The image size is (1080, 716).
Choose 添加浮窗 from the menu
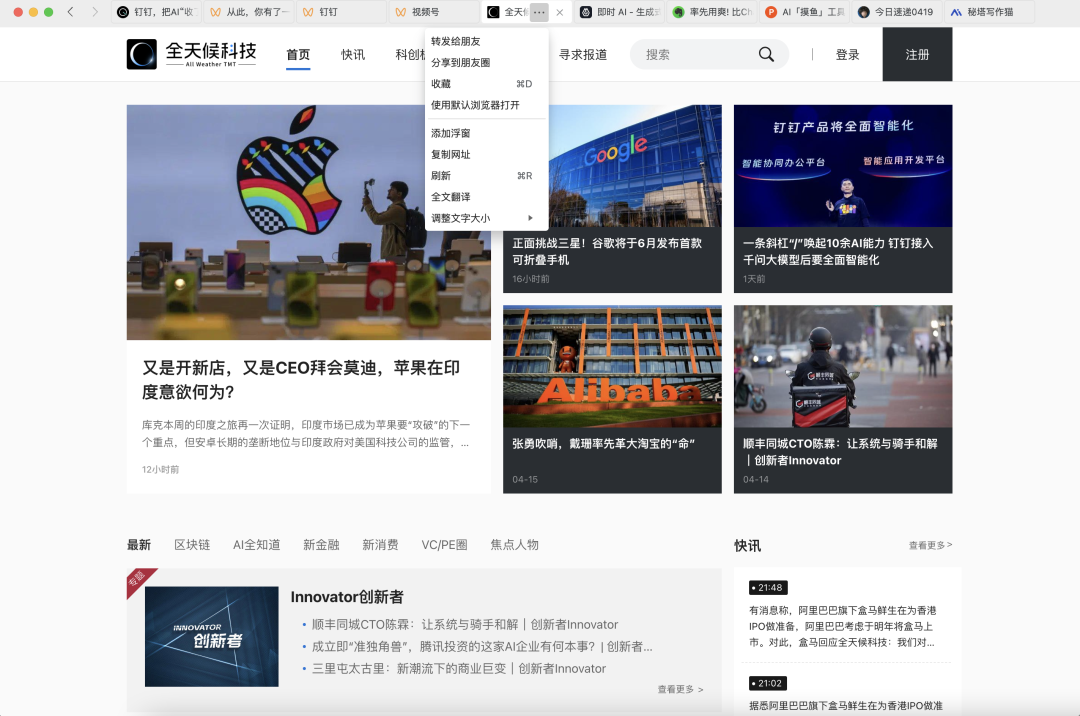(486, 134)
